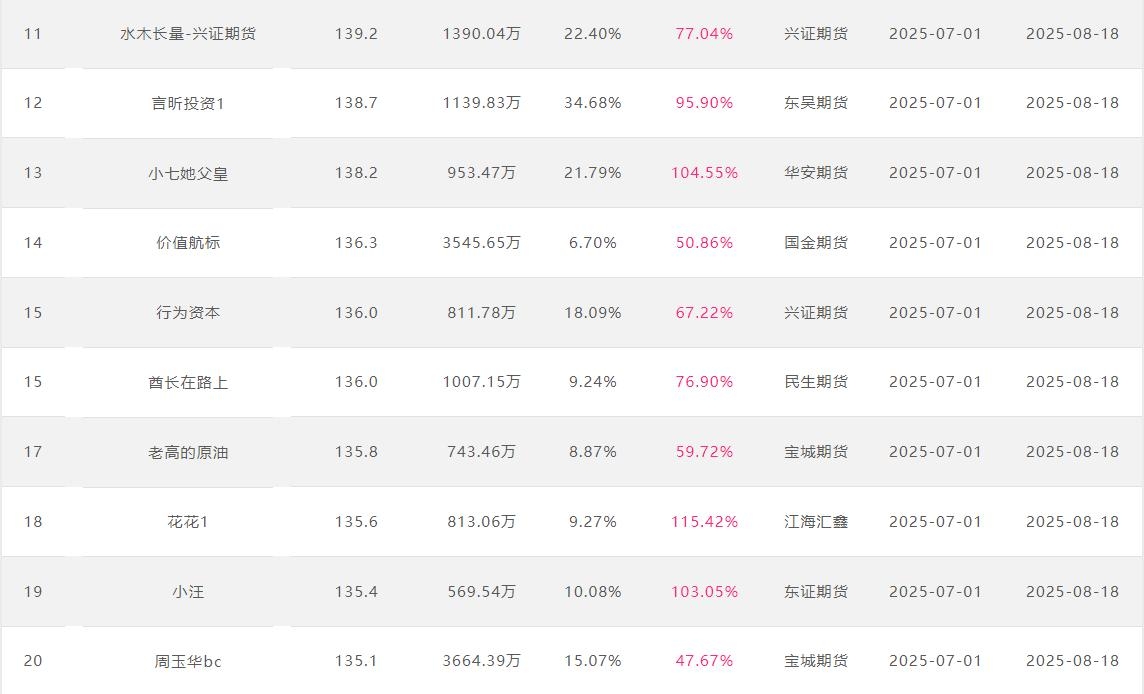This screenshot has width=1144, height=694.
Task: Open account 水木长量-兴证期货
Action: pyautogui.click(x=188, y=34)
